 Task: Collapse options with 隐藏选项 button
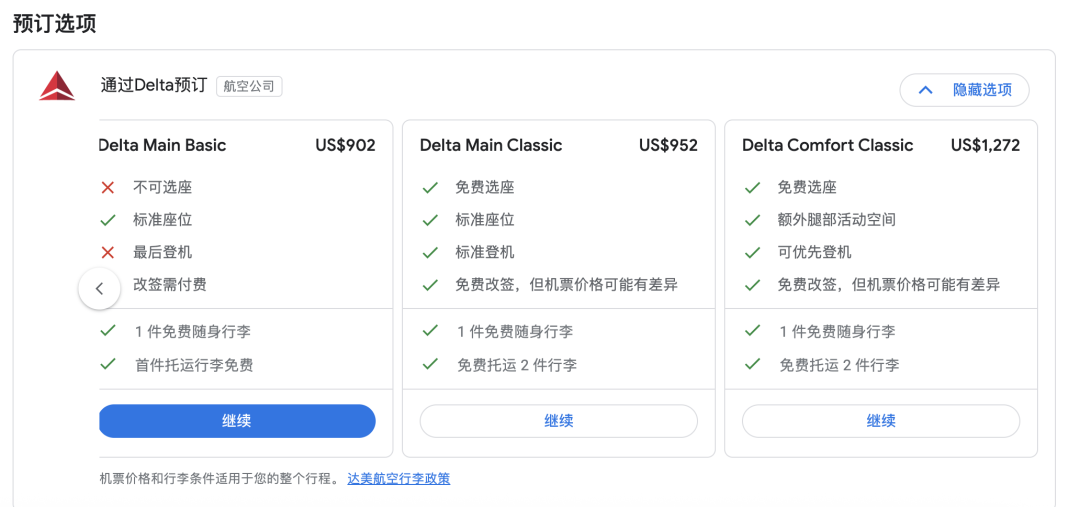tap(964, 90)
